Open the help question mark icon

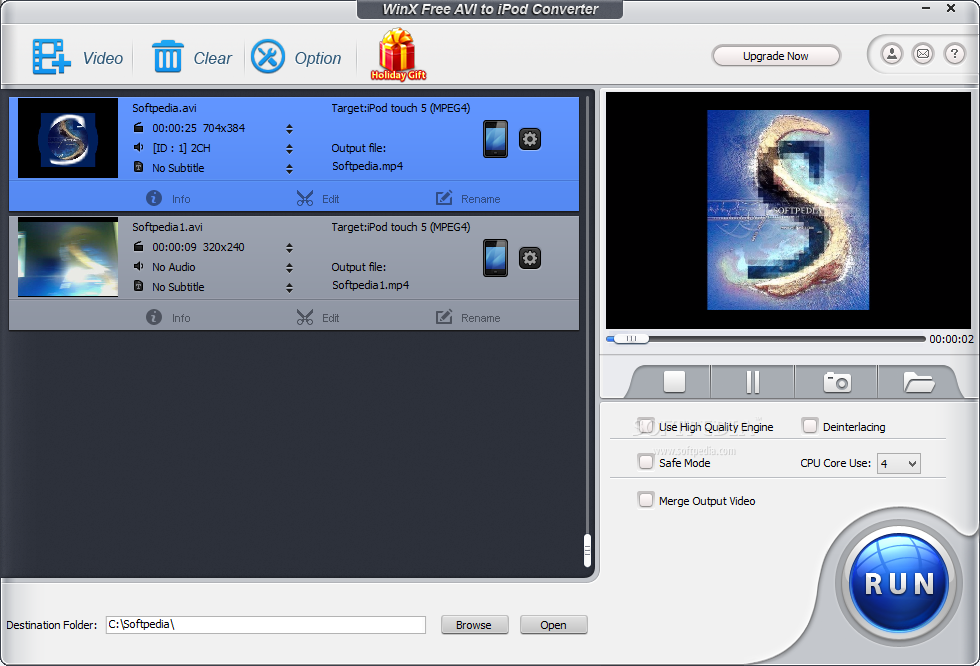coord(954,54)
